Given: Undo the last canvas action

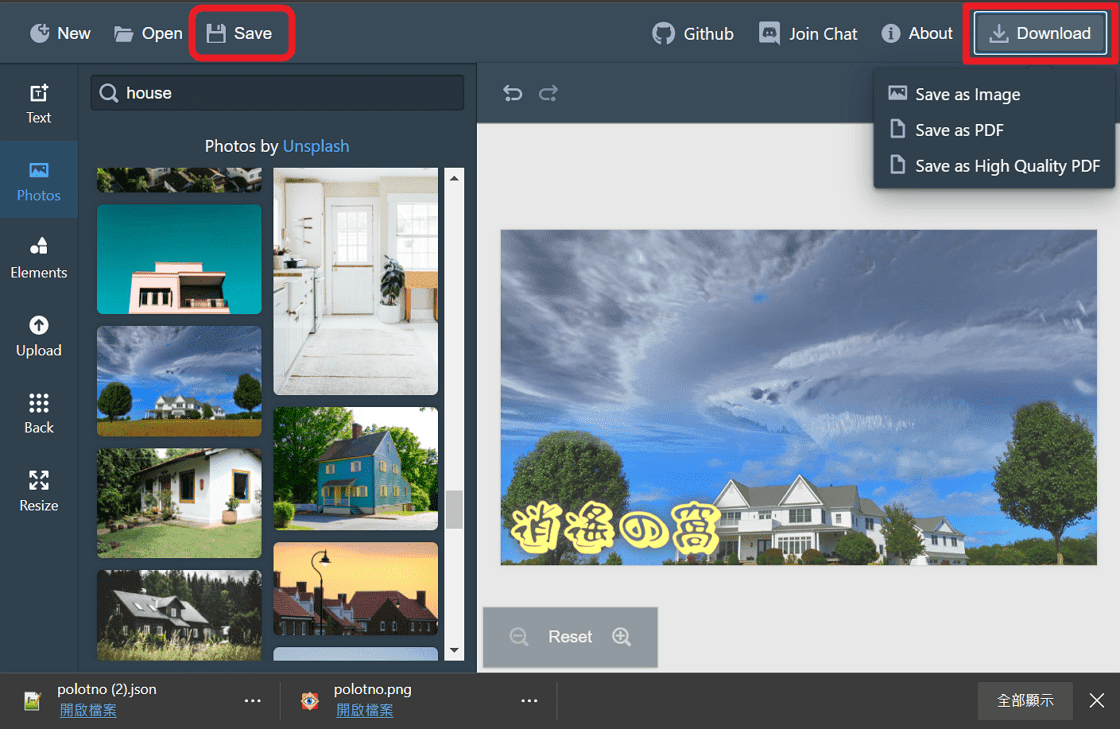Looking at the screenshot, I should click(512, 93).
